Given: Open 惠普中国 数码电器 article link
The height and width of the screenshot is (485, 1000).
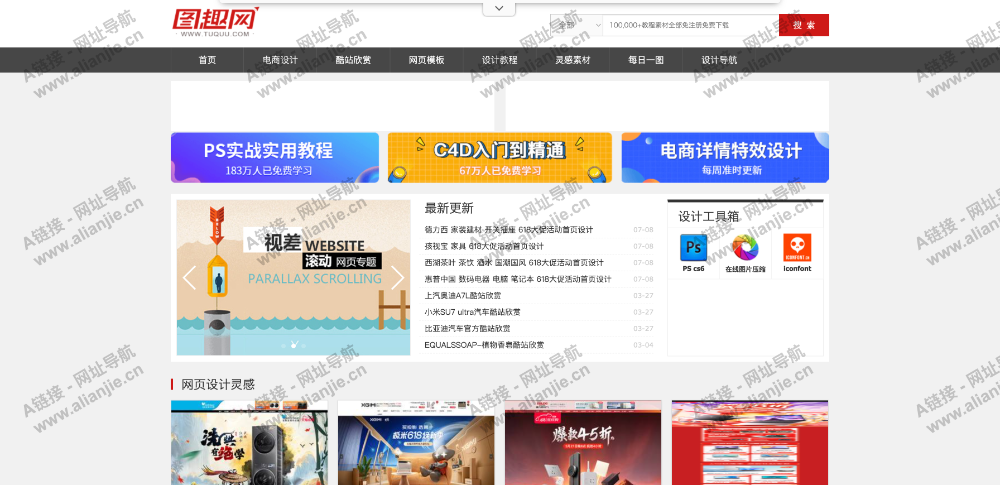Looking at the screenshot, I should pos(518,280).
